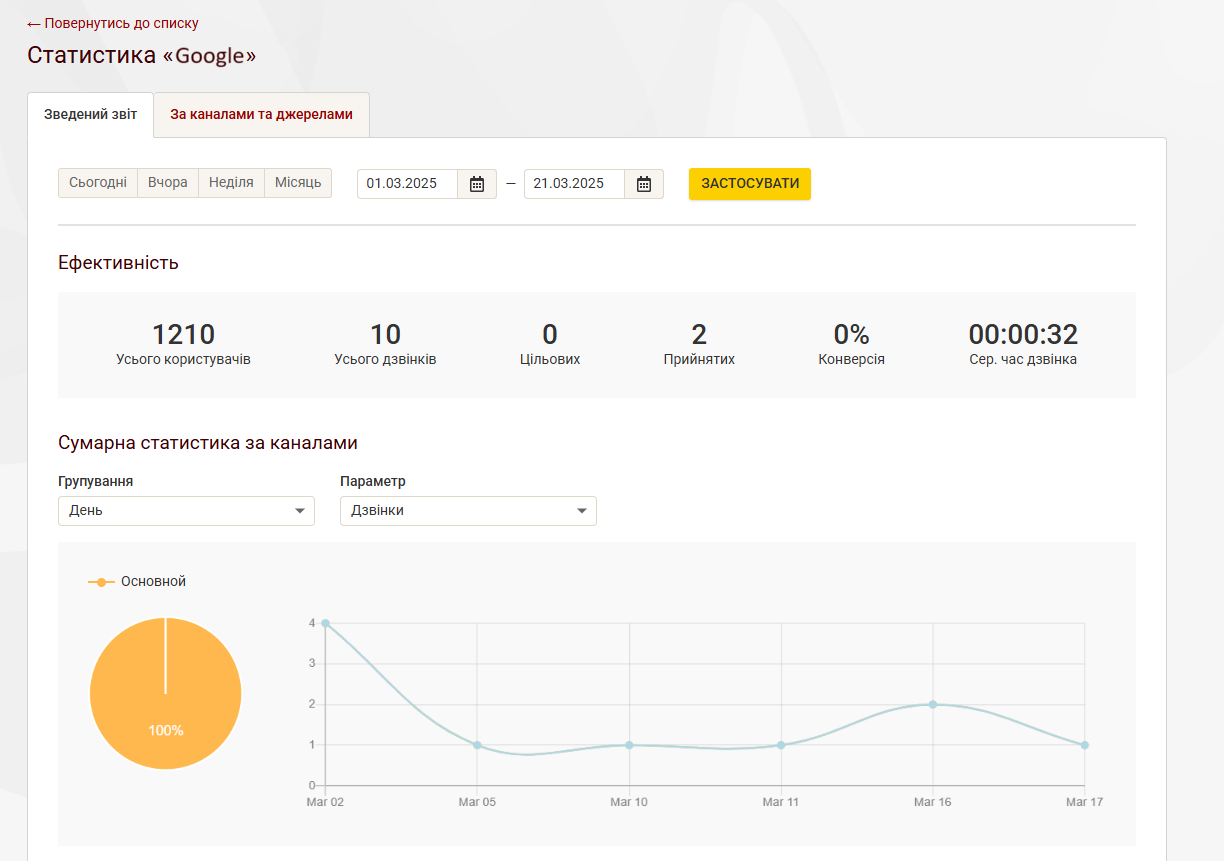Go back via Повернутись до списку link

point(113,23)
